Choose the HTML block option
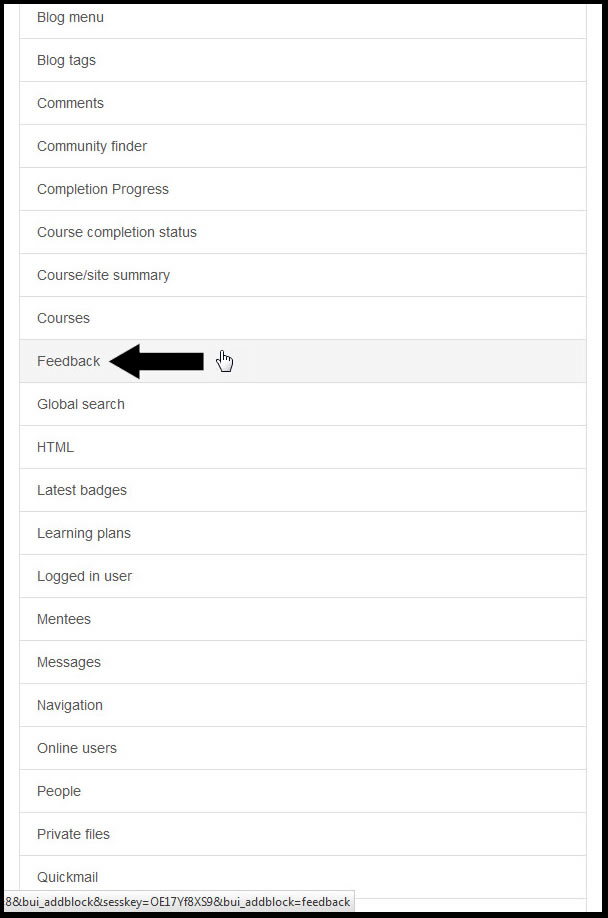This screenshot has height=918, width=608. [303, 447]
